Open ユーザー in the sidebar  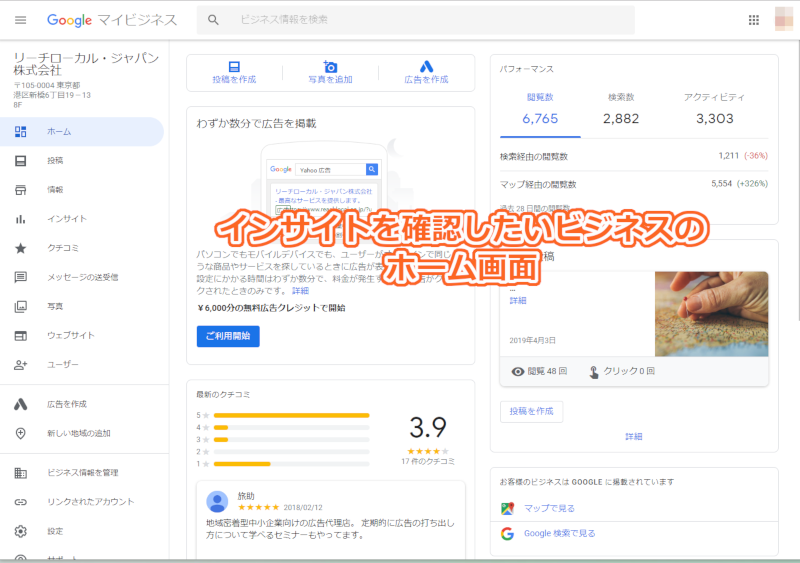[x=63, y=364]
